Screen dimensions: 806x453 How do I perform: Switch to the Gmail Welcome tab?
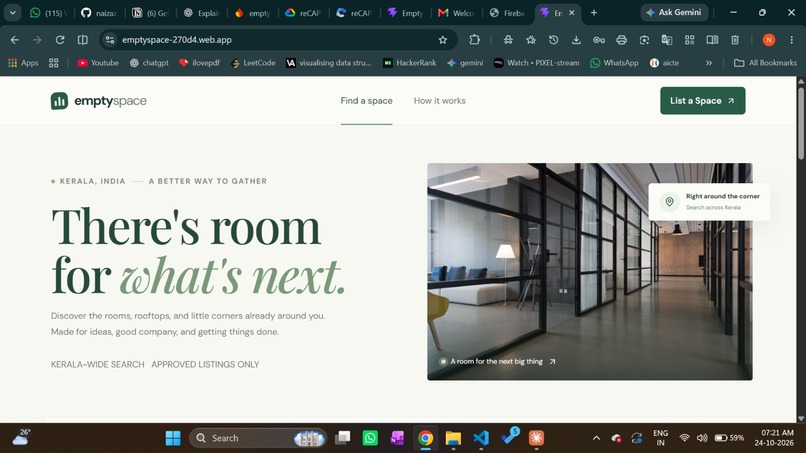(x=456, y=13)
